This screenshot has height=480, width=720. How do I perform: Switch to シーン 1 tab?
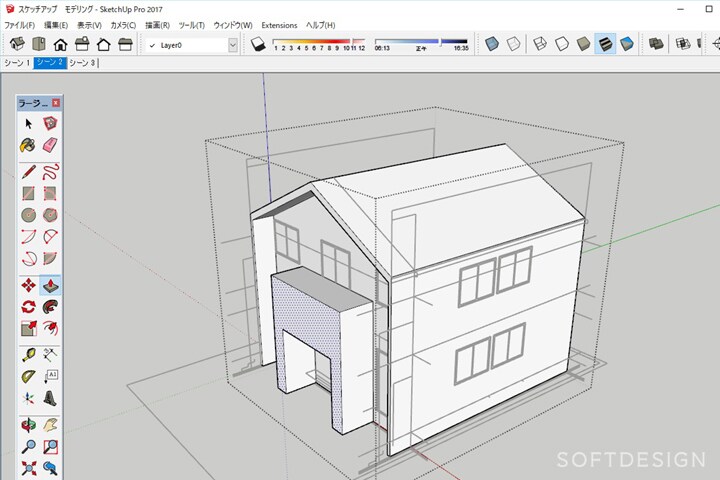pos(17,63)
